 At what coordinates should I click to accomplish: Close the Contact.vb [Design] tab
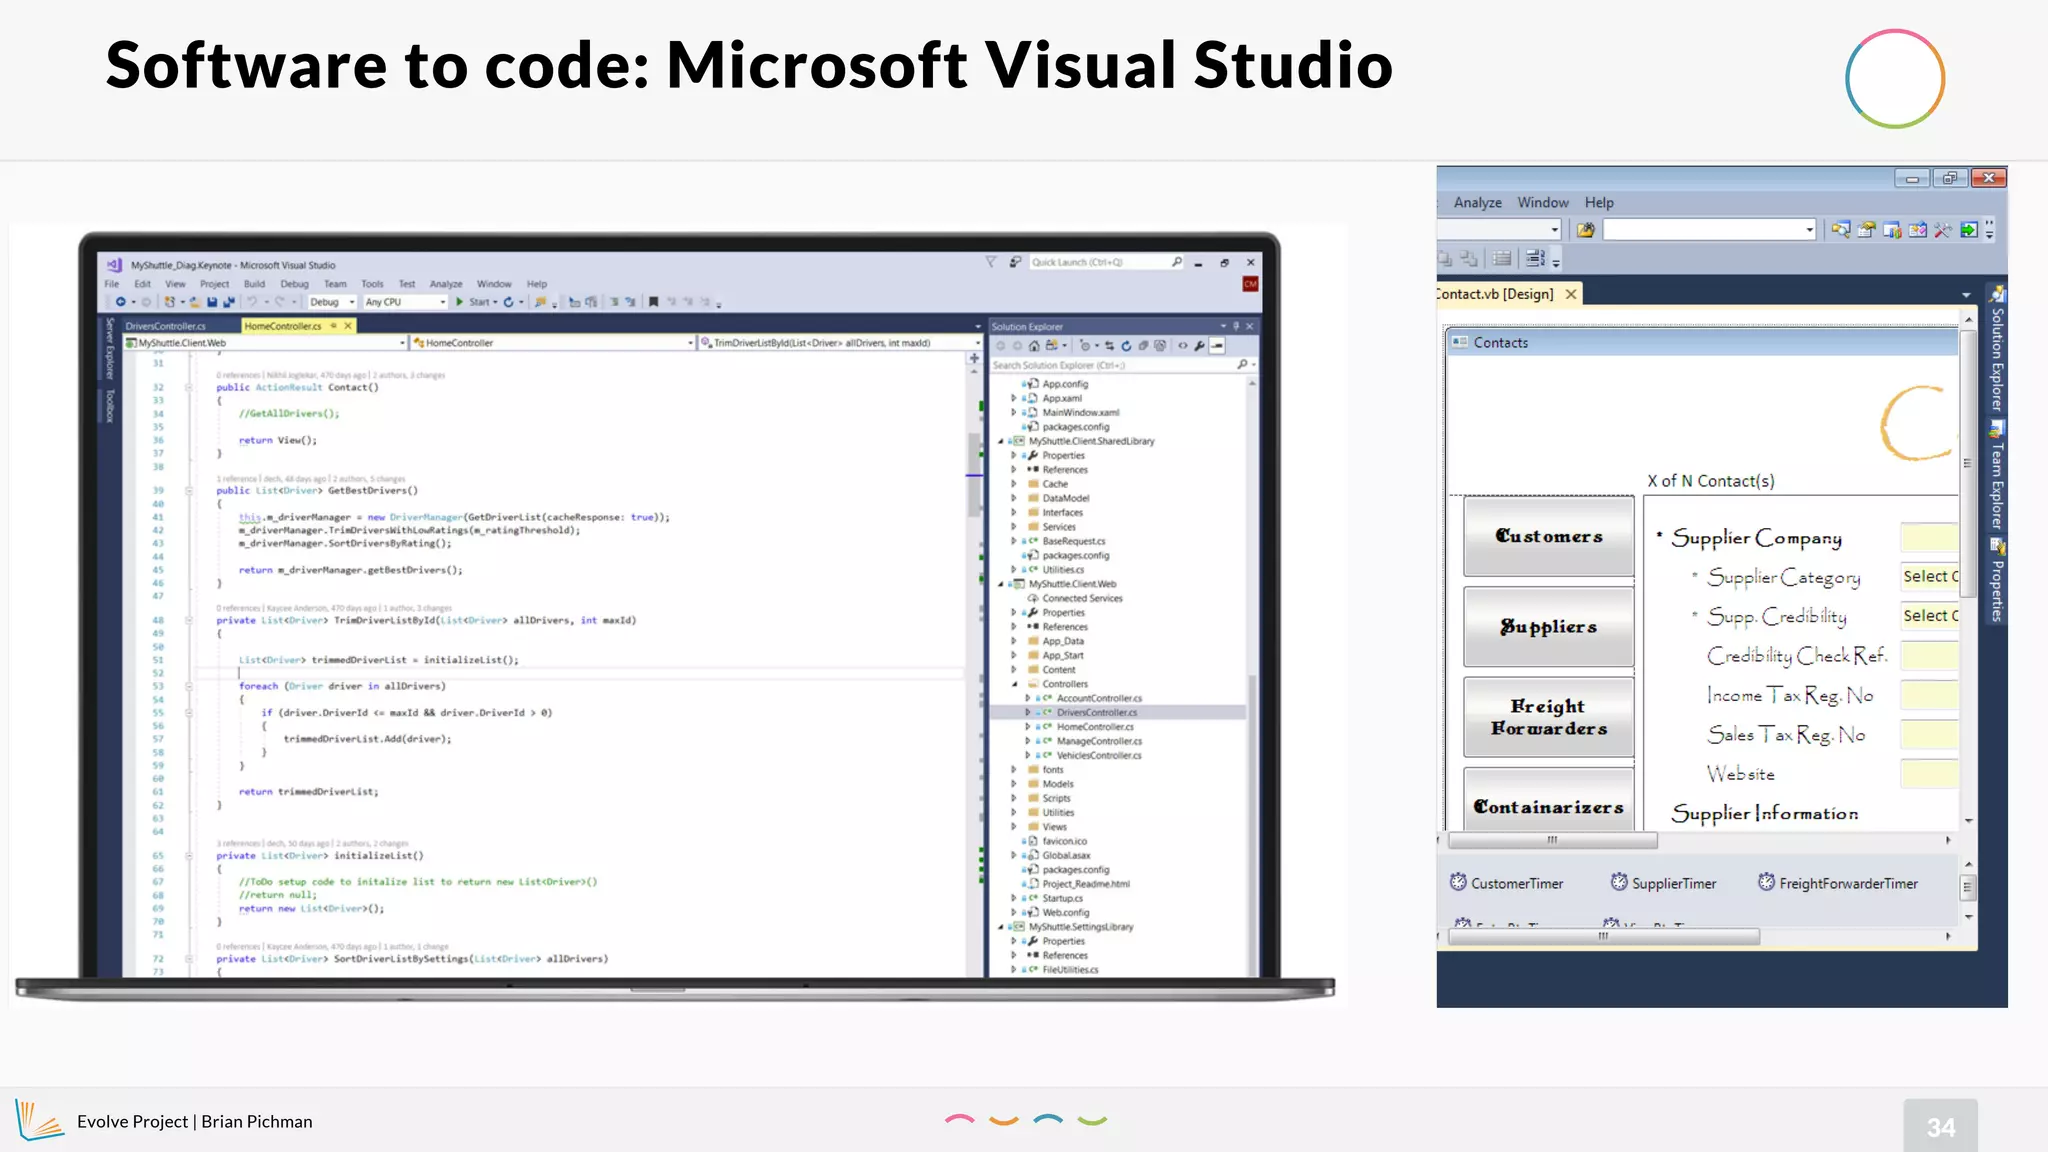point(1571,294)
